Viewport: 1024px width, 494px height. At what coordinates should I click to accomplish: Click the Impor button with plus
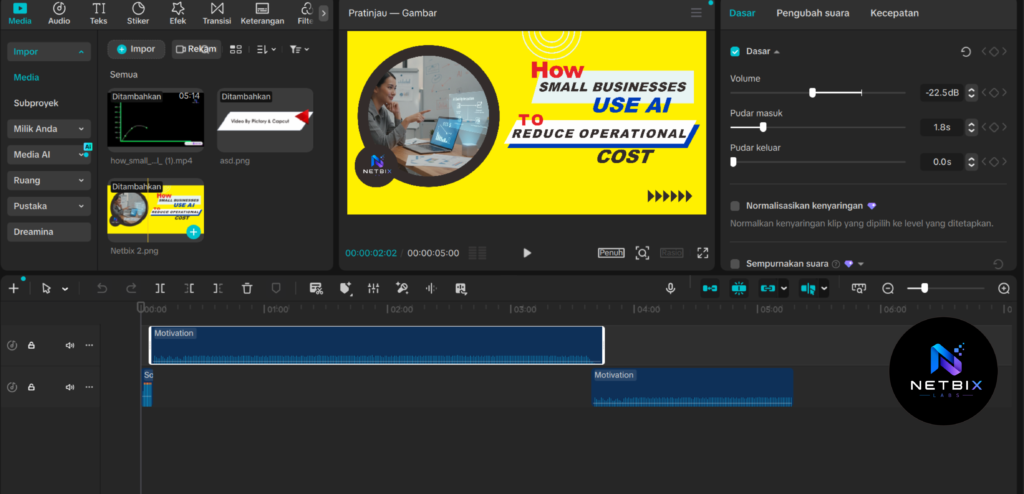pos(136,49)
